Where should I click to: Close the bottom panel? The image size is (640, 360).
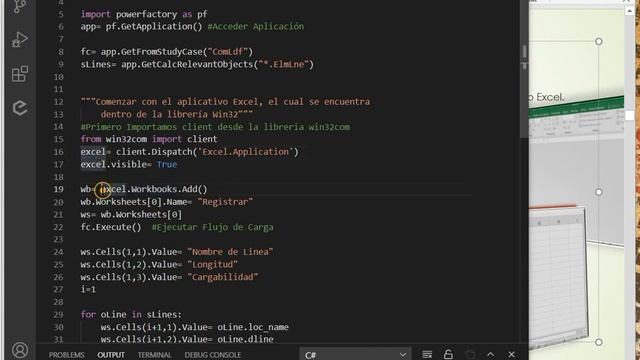[511, 354]
